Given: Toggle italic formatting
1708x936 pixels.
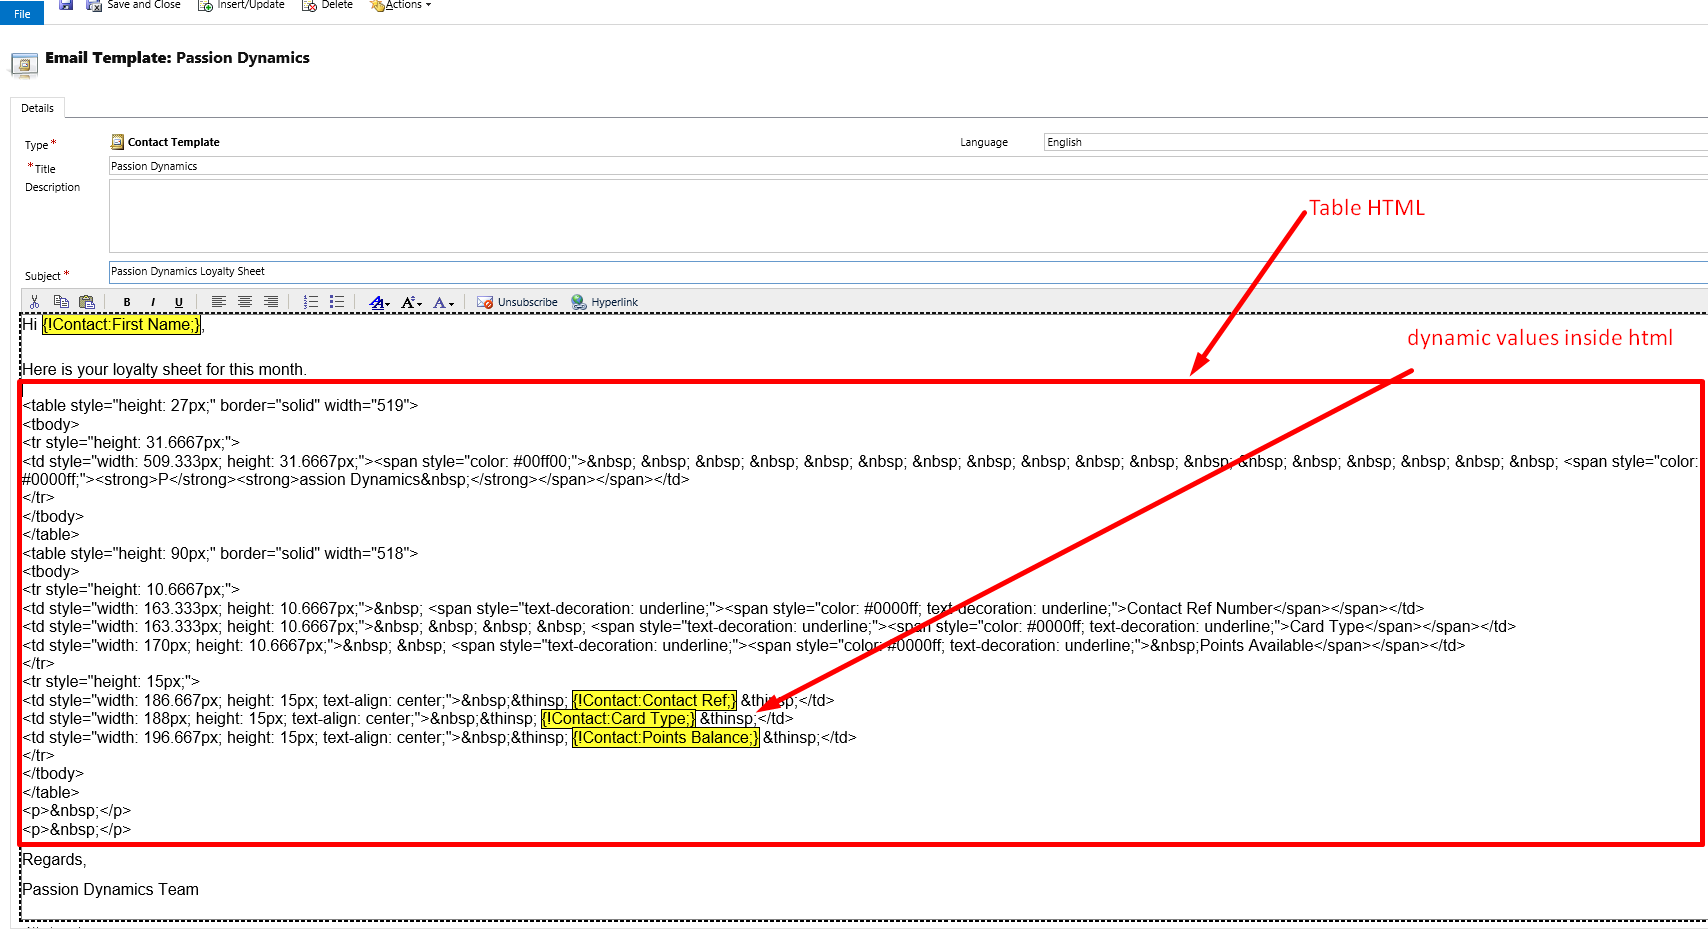Looking at the screenshot, I should 153,302.
